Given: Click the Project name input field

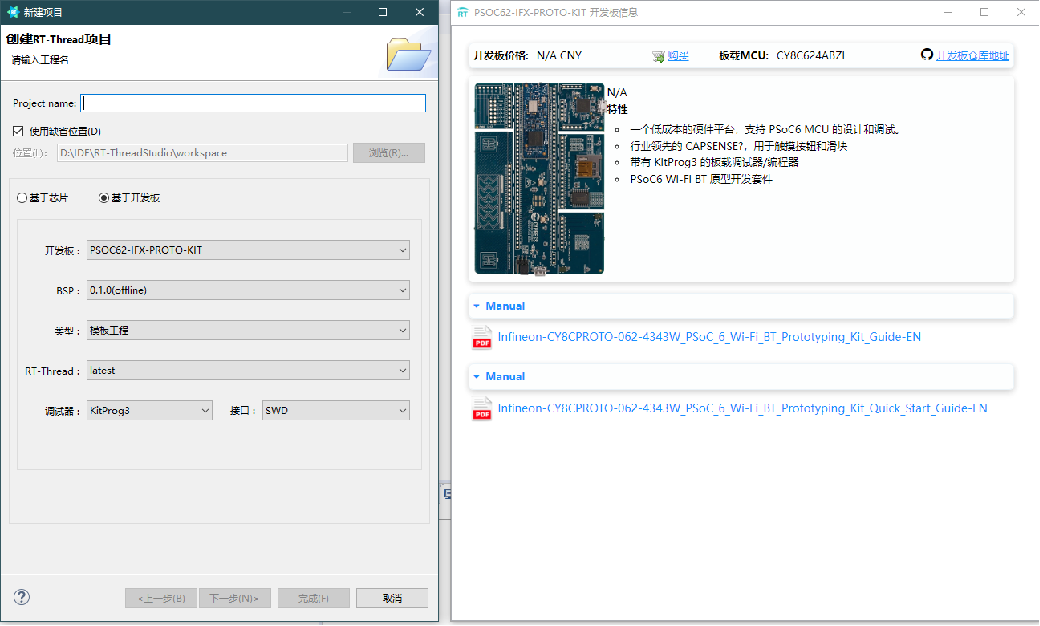Looking at the screenshot, I should coord(253,103).
